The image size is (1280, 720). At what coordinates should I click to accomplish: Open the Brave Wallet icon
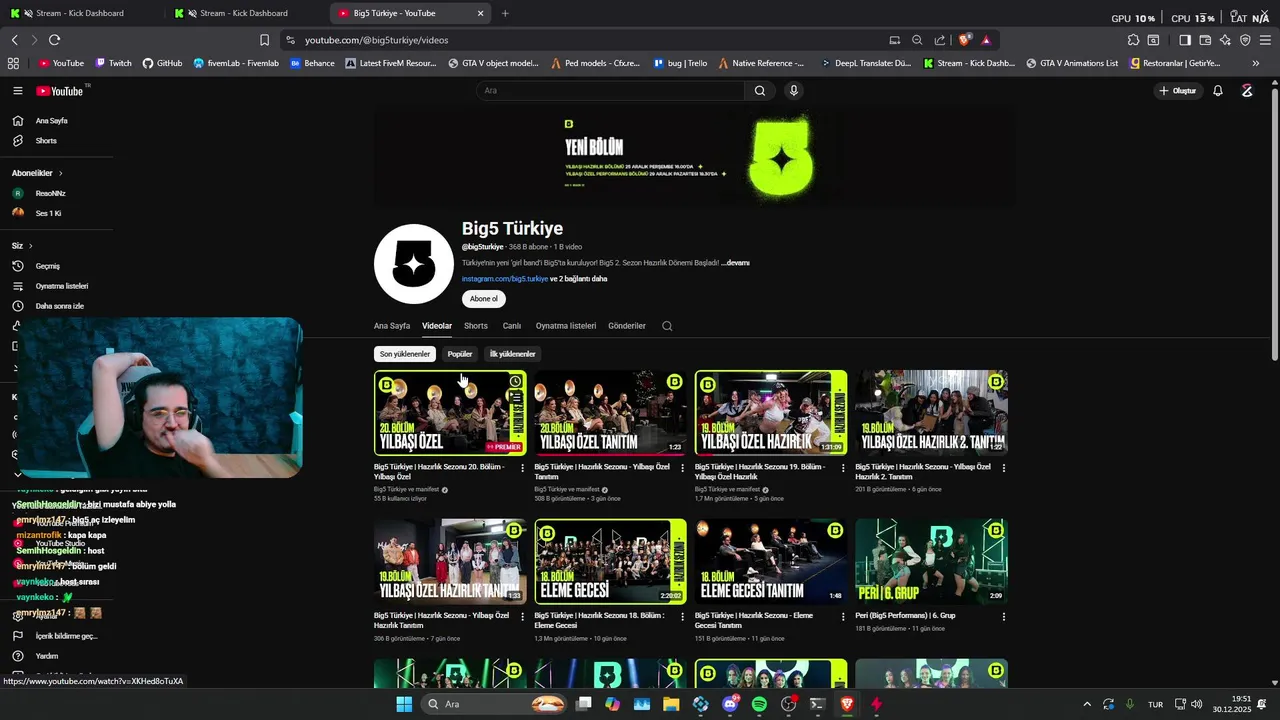pyautogui.click(x=1205, y=40)
